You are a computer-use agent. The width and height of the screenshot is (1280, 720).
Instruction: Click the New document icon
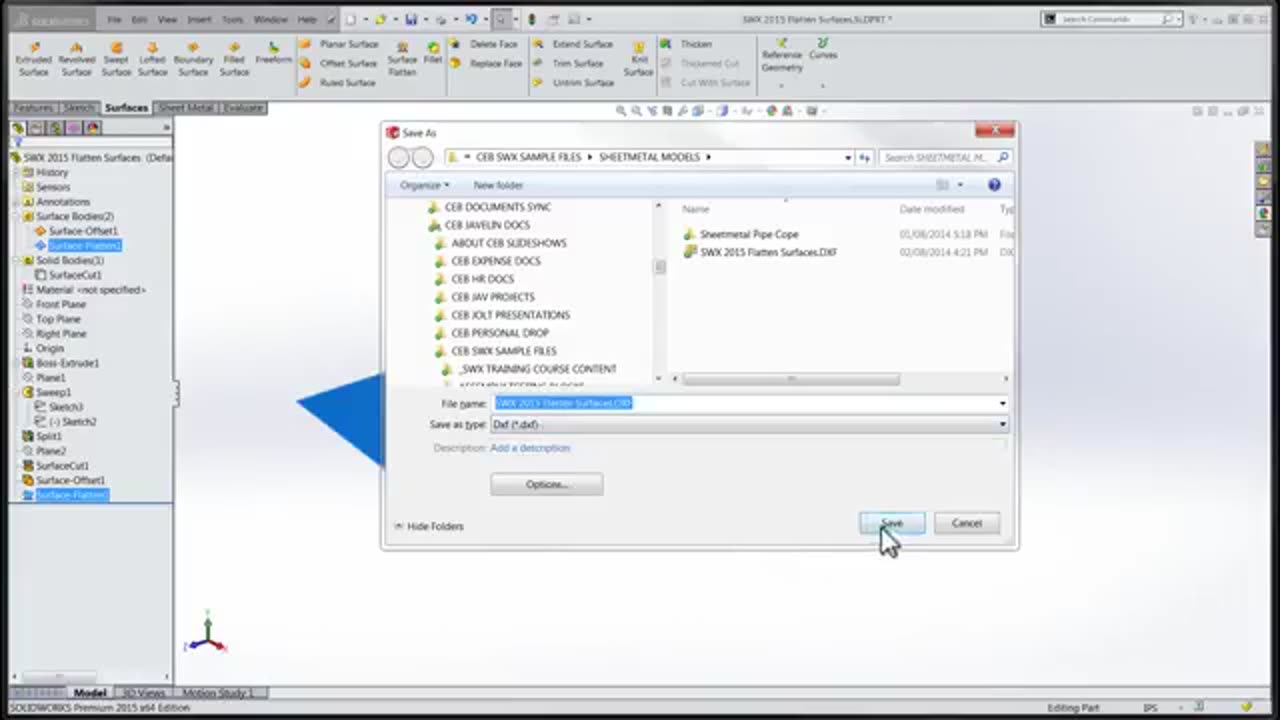351,19
